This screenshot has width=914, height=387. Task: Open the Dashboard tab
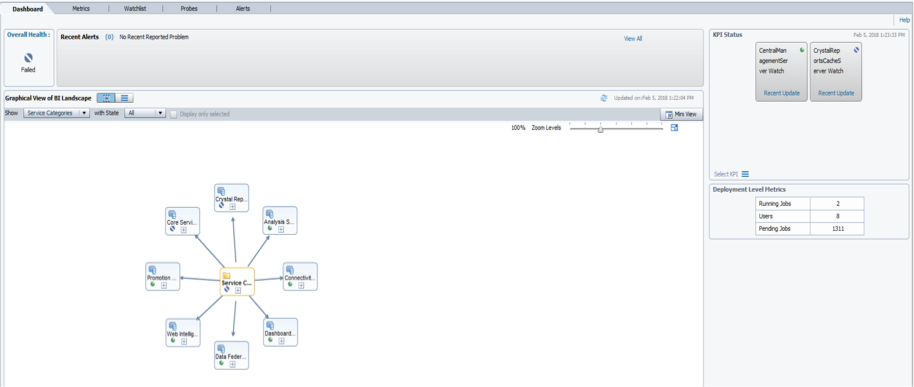pos(27,9)
